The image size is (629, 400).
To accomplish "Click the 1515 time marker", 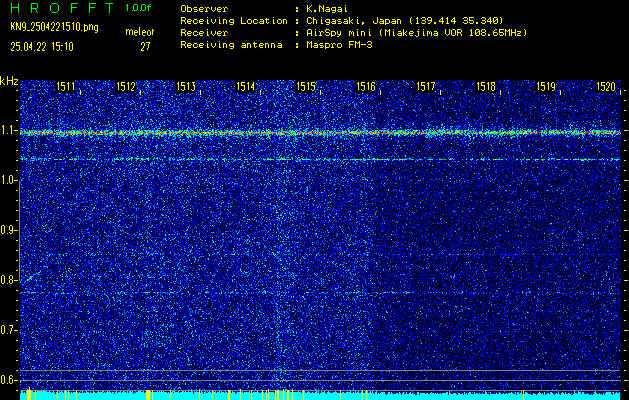I will [x=306, y=86].
